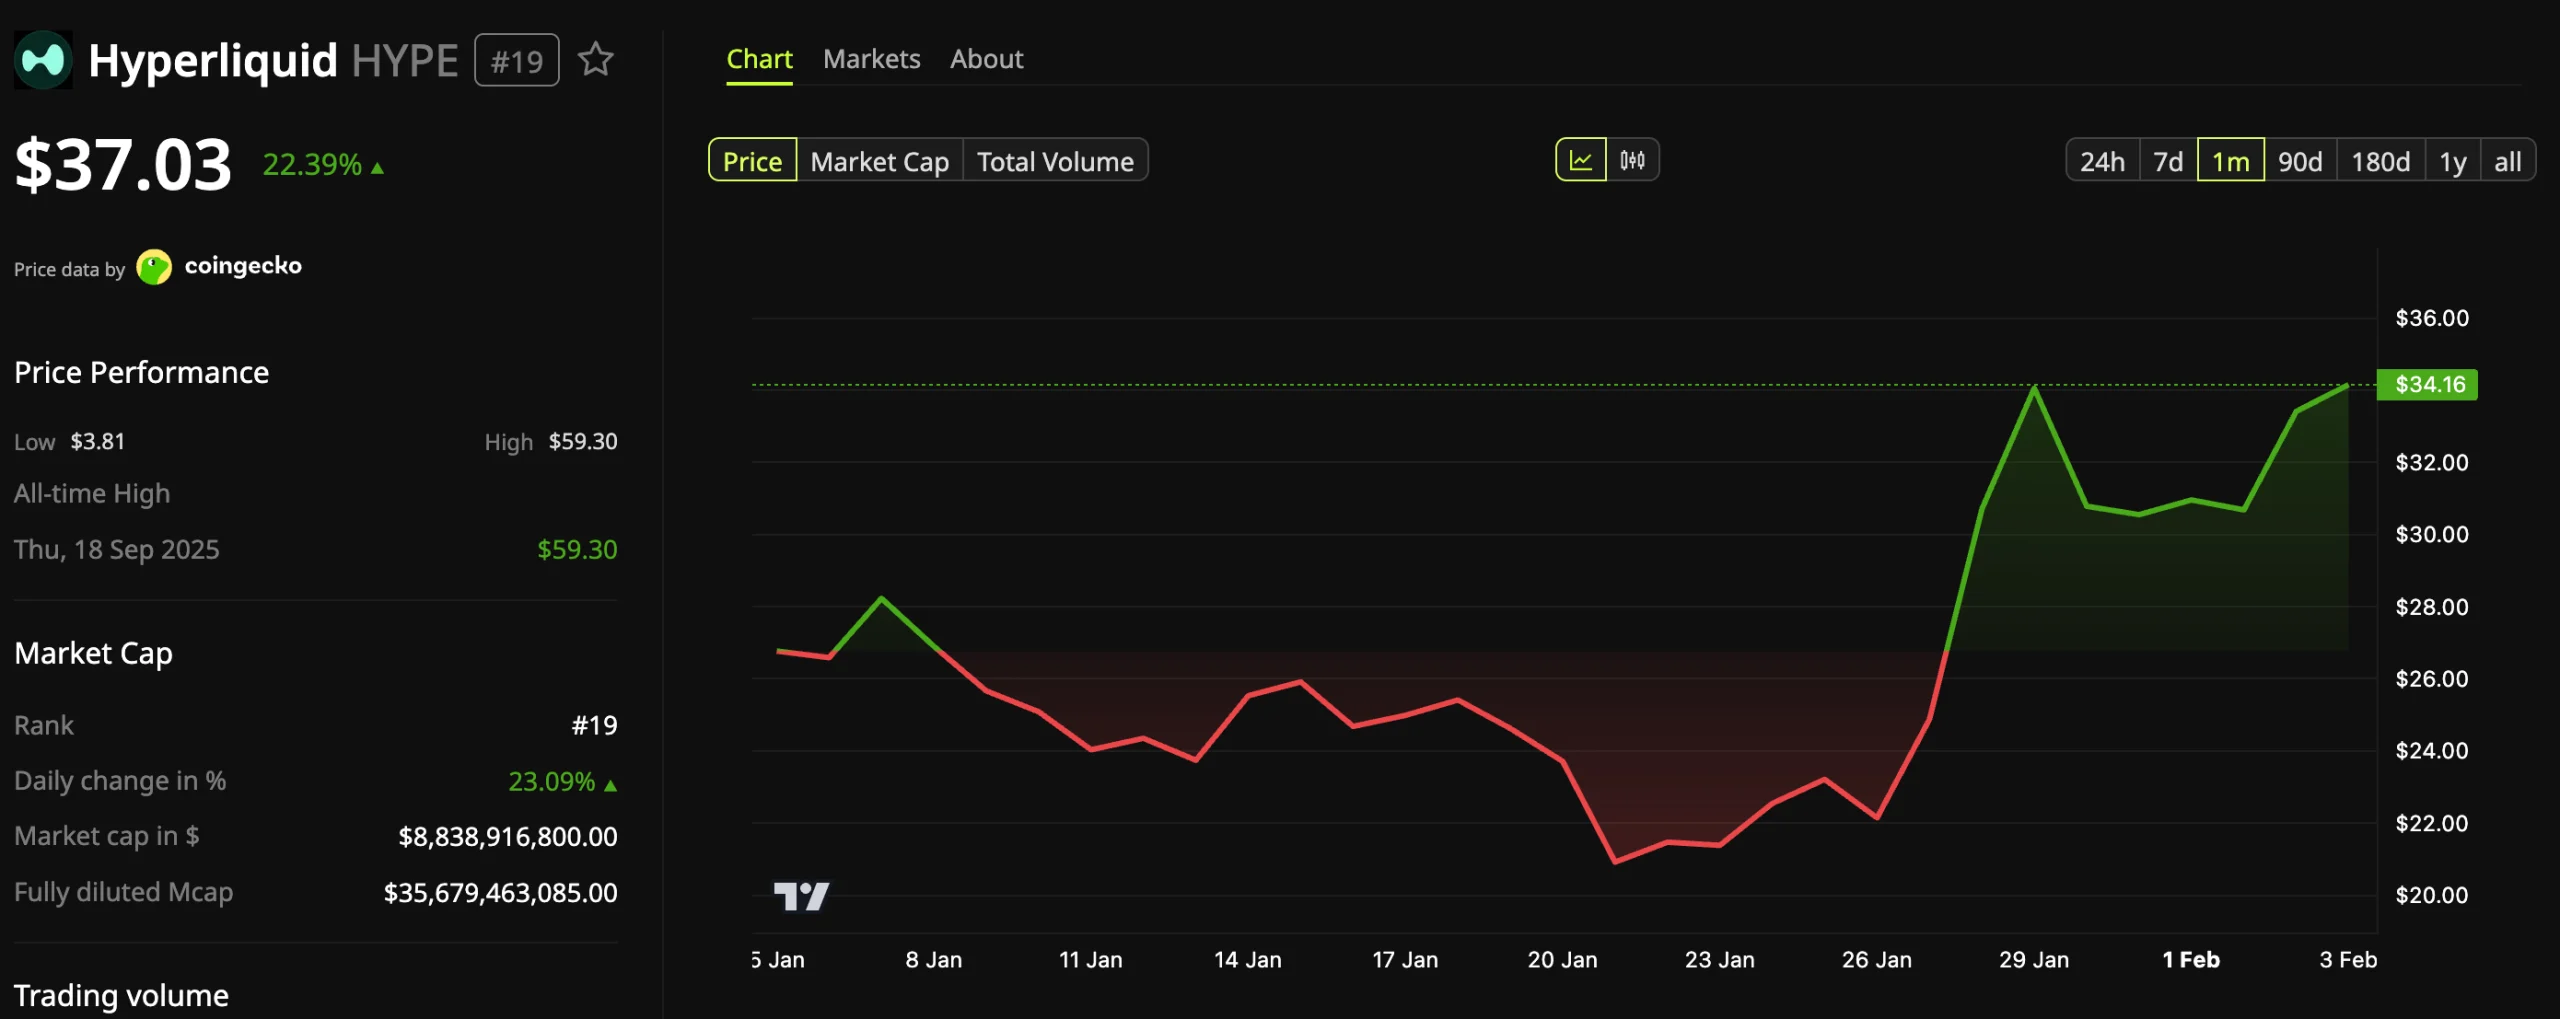The height and width of the screenshot is (1019, 2560).
Task: Switch chart to Market Cap data
Action: coord(879,160)
